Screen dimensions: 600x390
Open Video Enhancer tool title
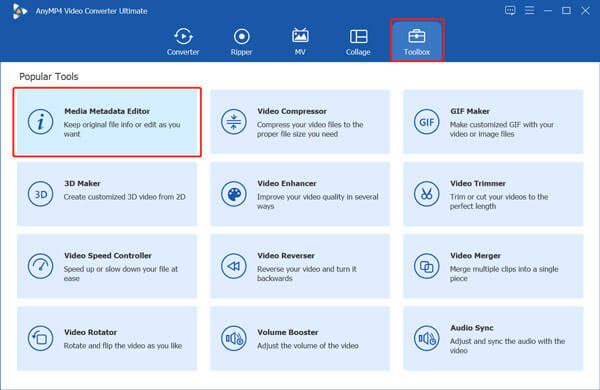pos(287,183)
